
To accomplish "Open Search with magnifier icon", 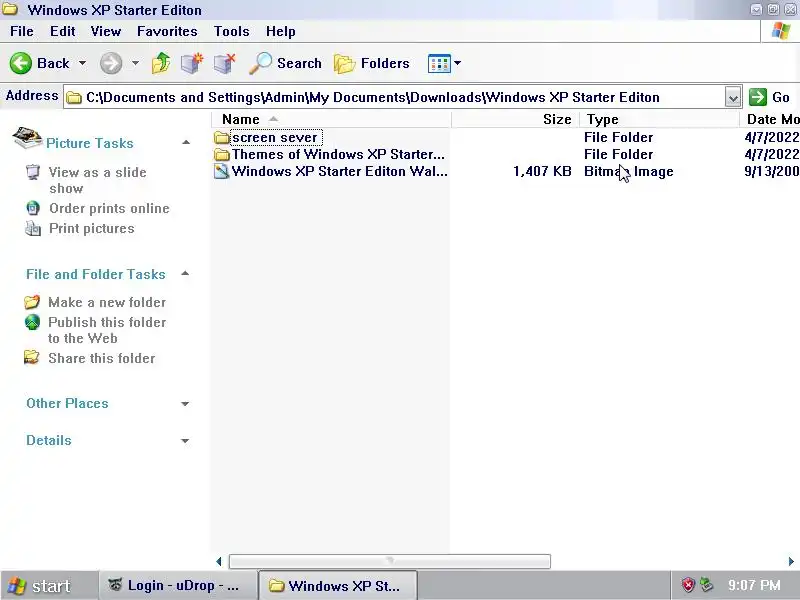I will [x=286, y=63].
